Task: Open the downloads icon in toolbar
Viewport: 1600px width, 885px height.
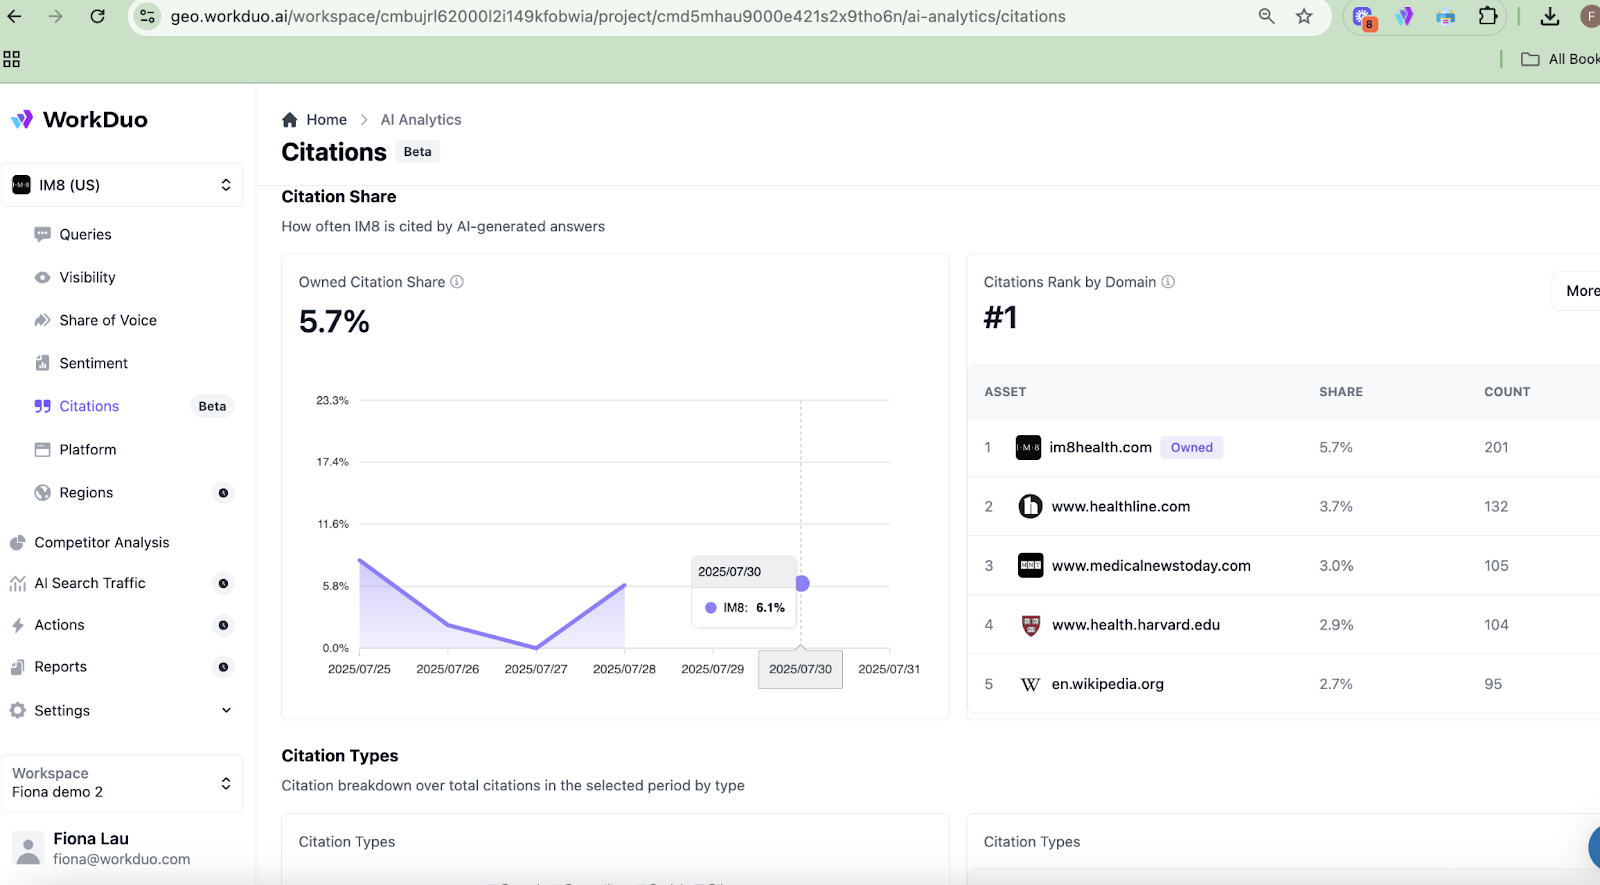Action: click(1550, 16)
